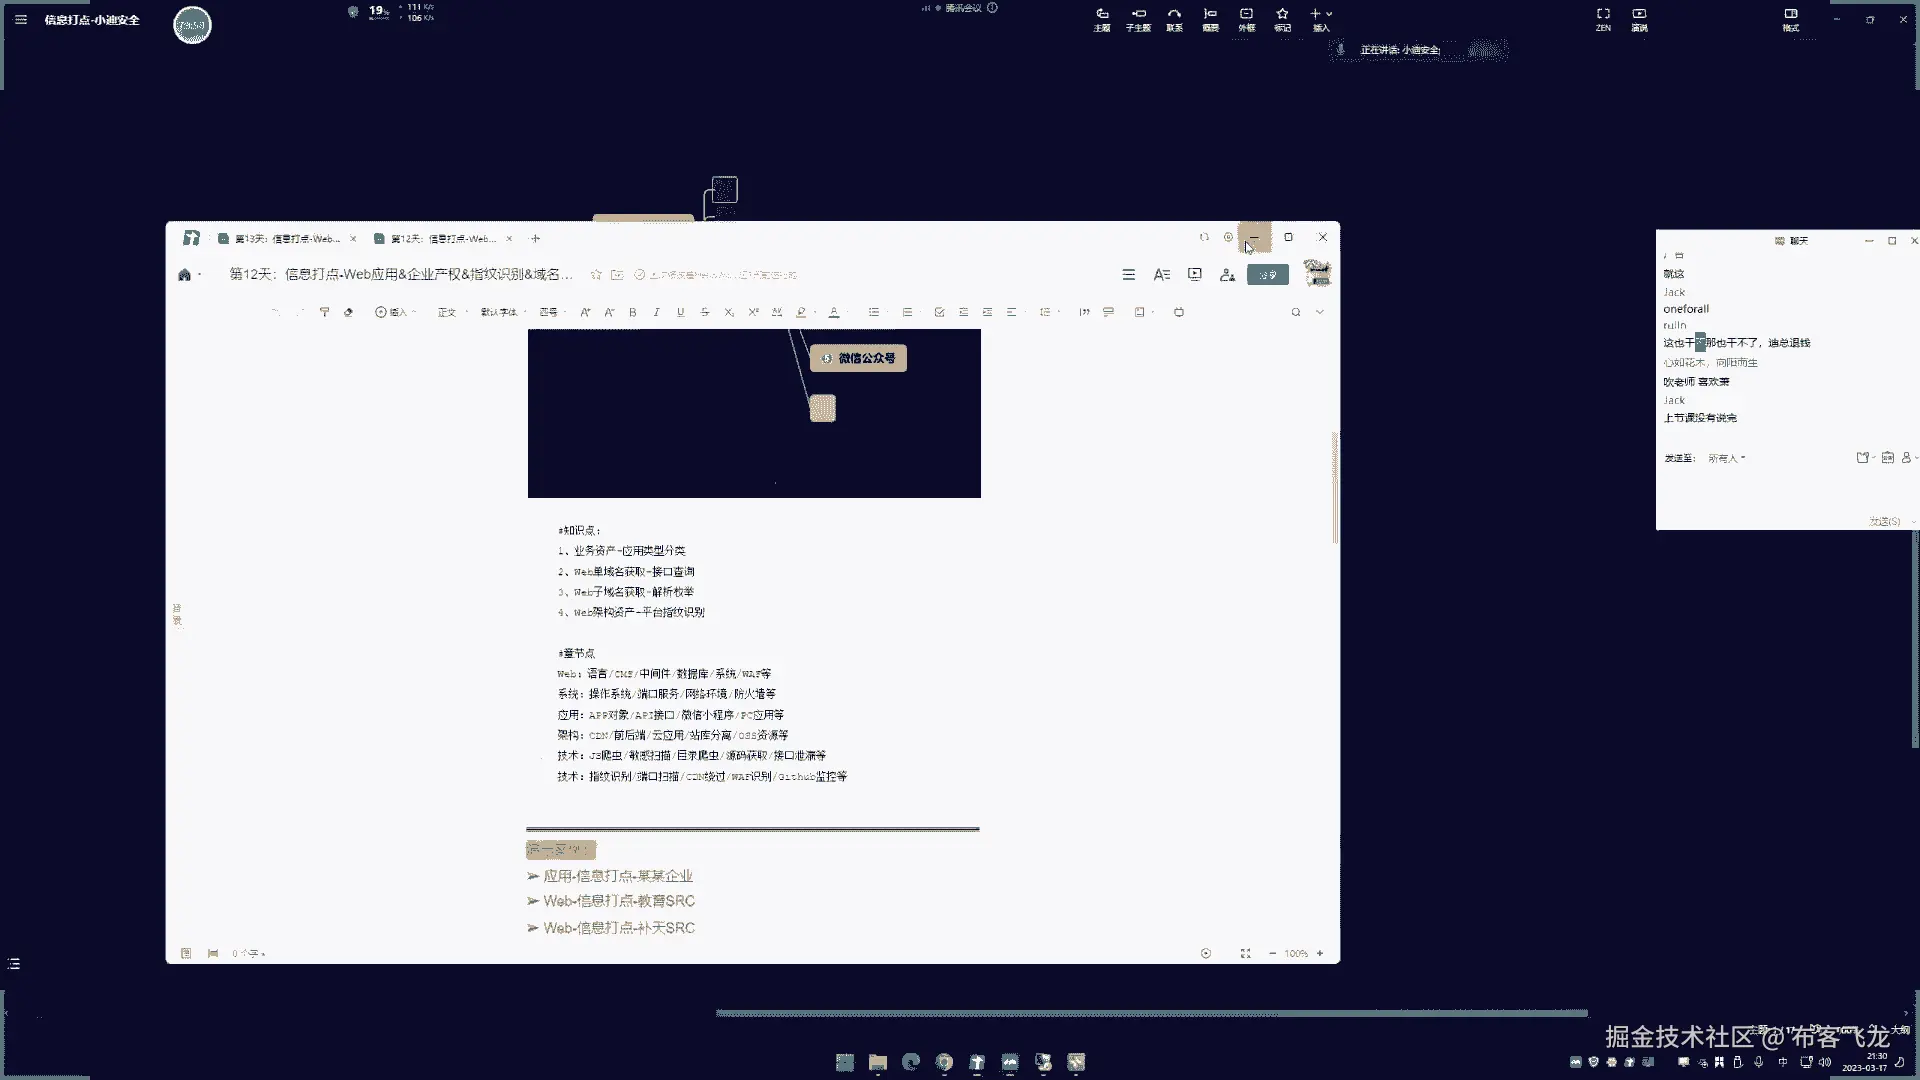Open a new tab with plus button
1920x1080 pixels.
click(536, 238)
